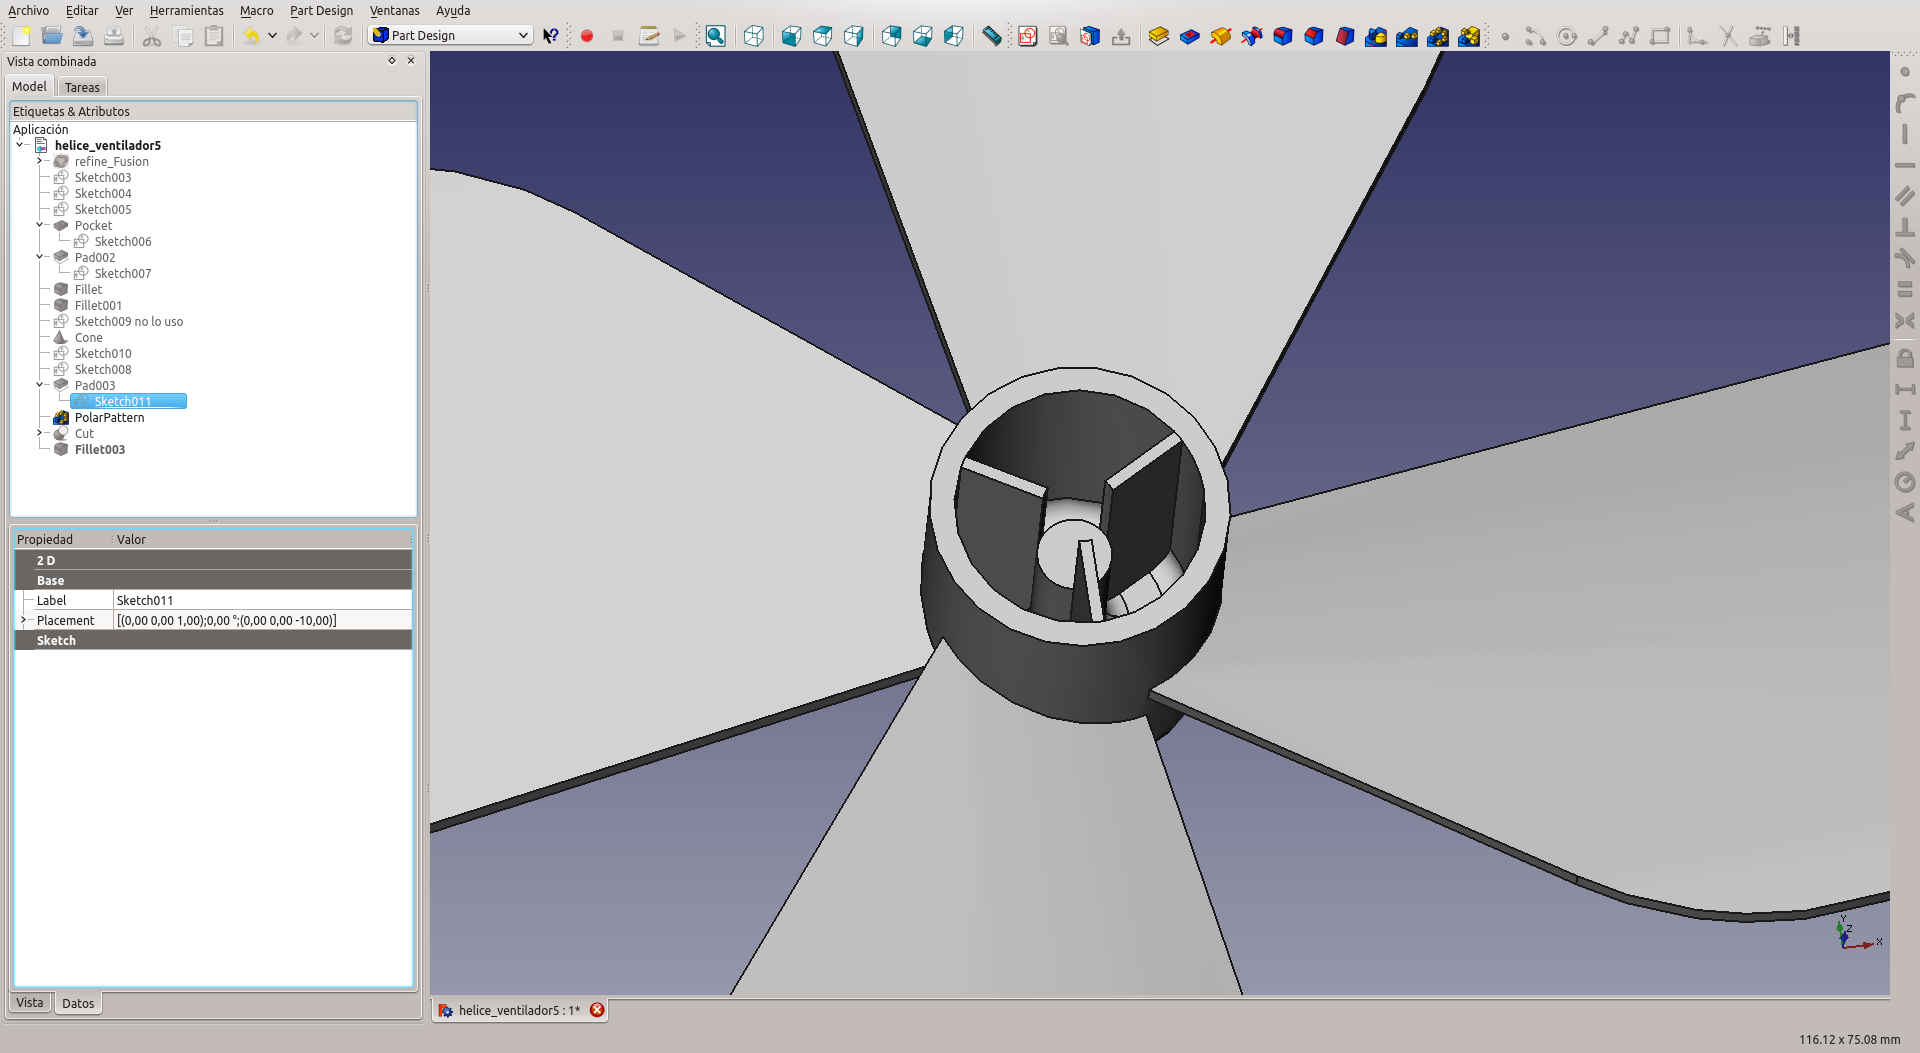The height and width of the screenshot is (1053, 1920).
Task: Start macro recording with the red circle
Action: pyautogui.click(x=587, y=36)
